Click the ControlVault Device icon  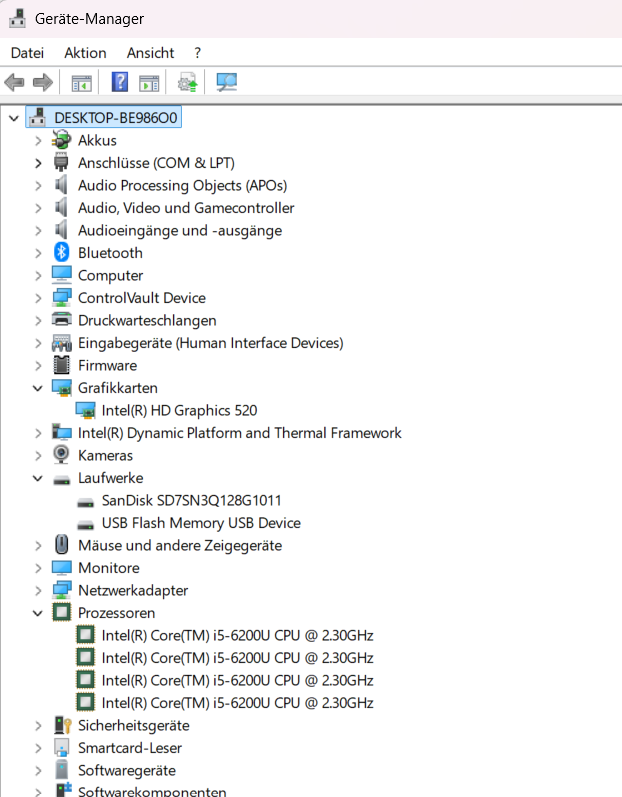[61, 298]
